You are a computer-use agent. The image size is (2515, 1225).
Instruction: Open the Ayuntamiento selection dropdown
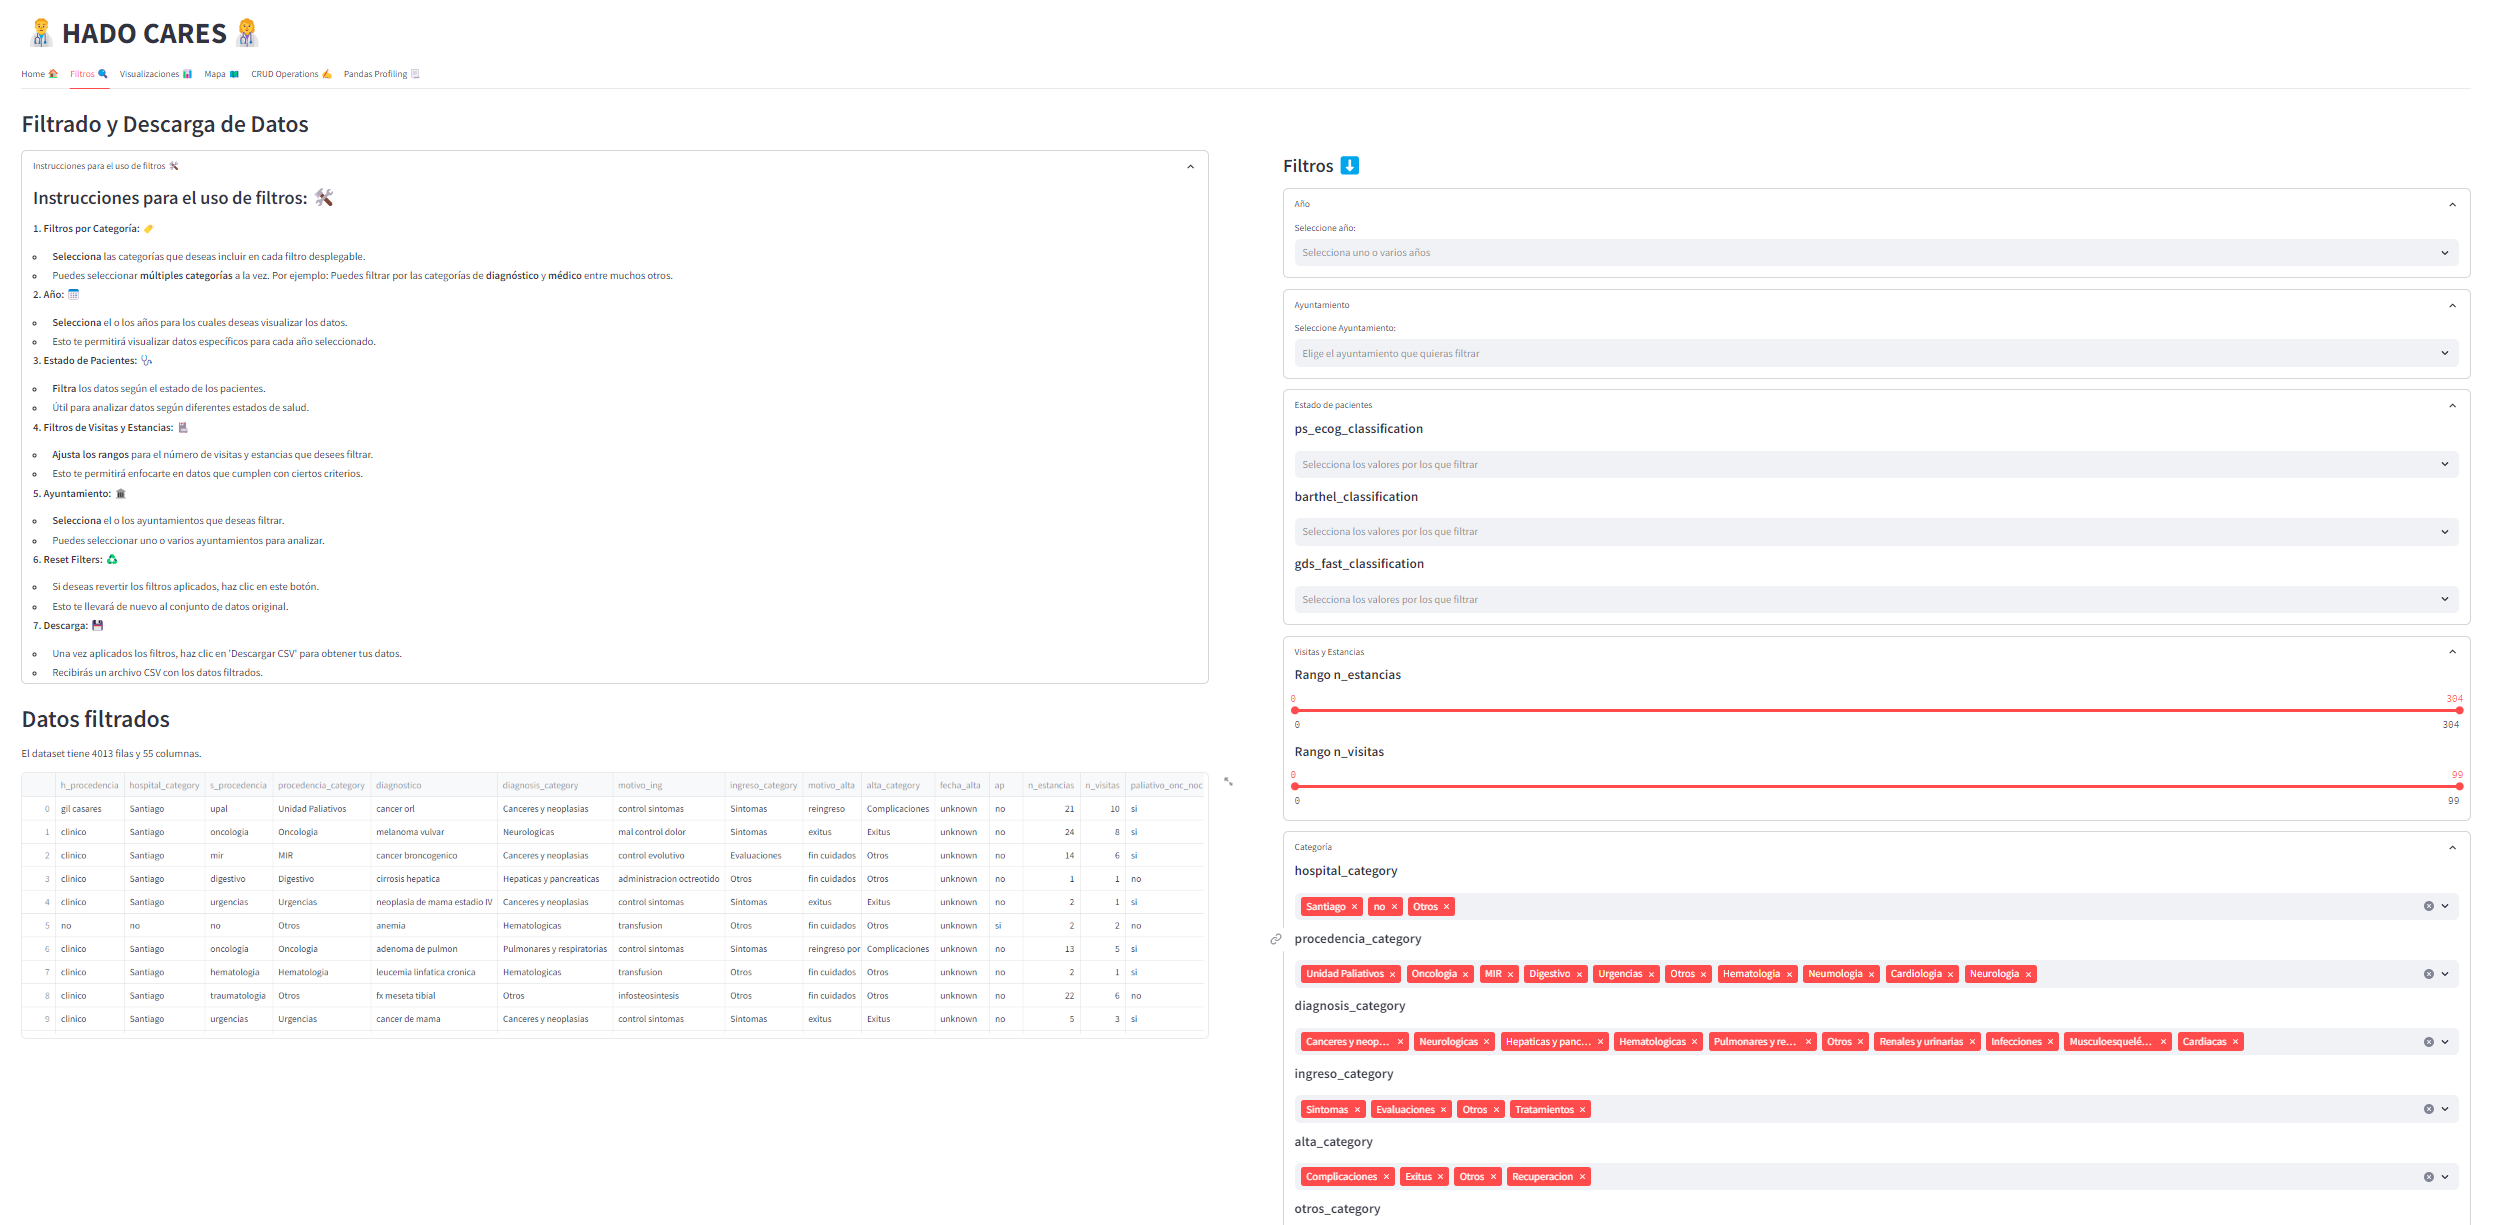(1876, 354)
